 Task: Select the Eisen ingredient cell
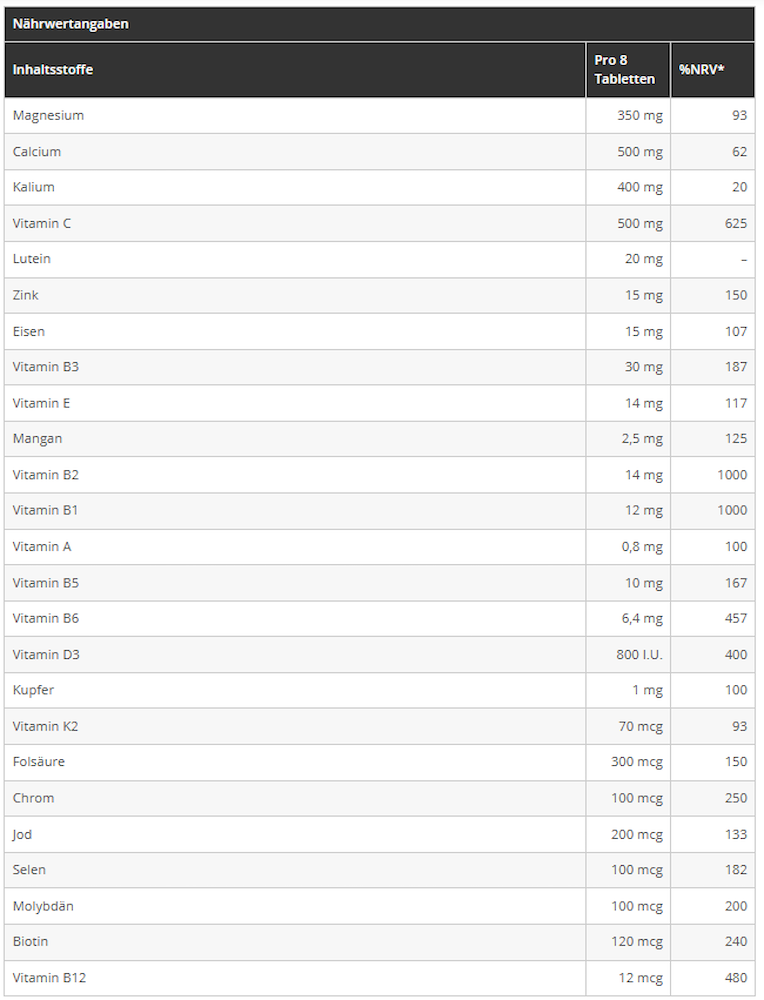click(x=29, y=331)
